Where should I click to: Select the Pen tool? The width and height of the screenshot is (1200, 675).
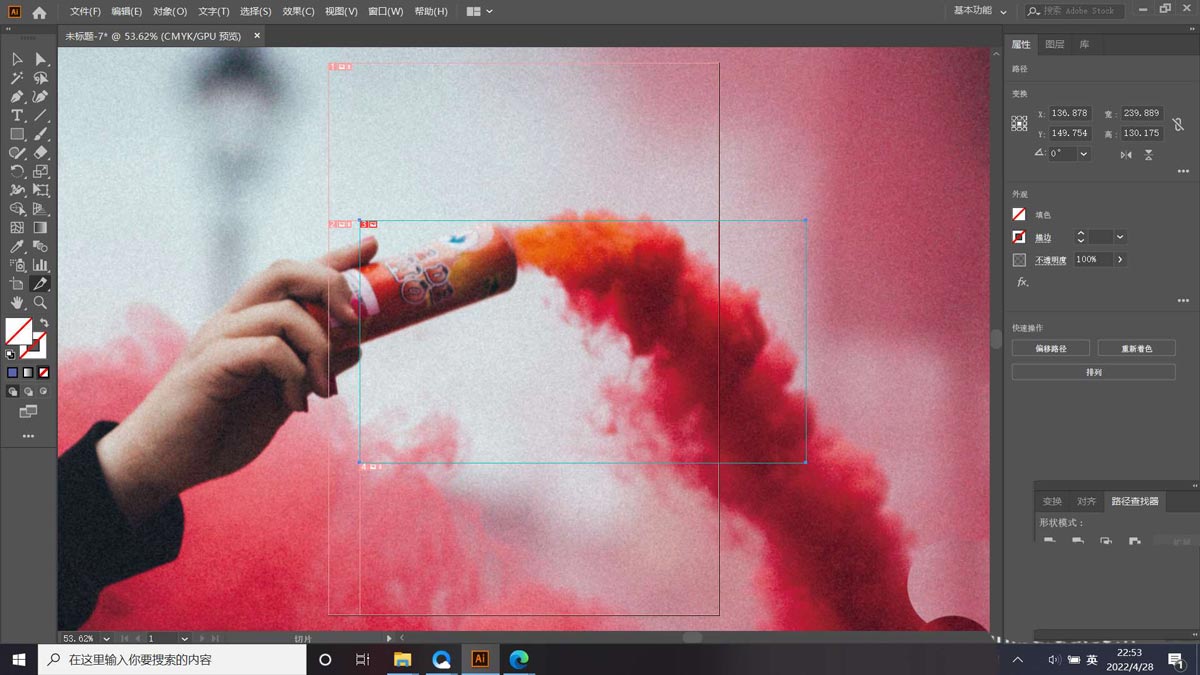(17, 97)
